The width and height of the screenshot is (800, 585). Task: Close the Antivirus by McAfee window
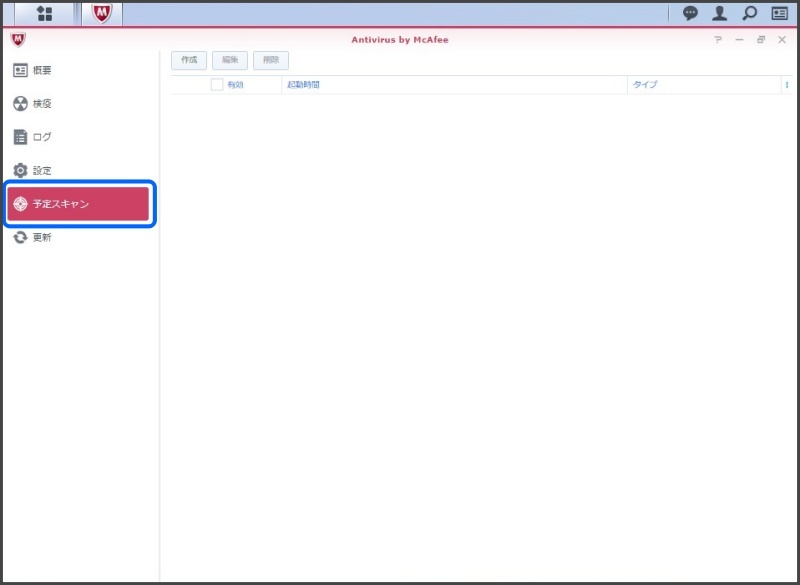[782, 40]
